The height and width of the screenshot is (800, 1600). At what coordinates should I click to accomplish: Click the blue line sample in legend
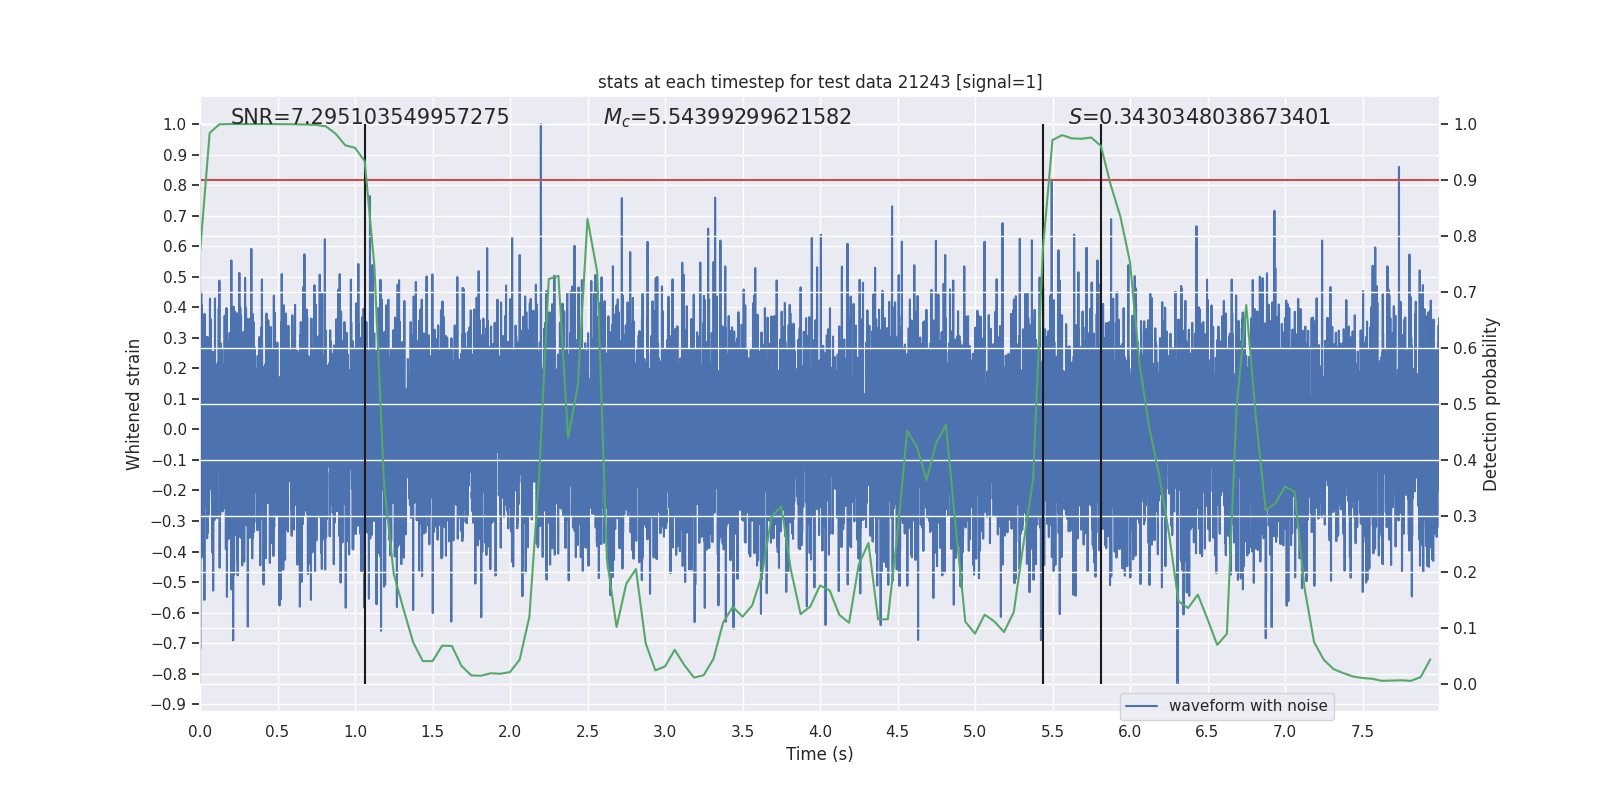pyautogui.click(x=1141, y=706)
